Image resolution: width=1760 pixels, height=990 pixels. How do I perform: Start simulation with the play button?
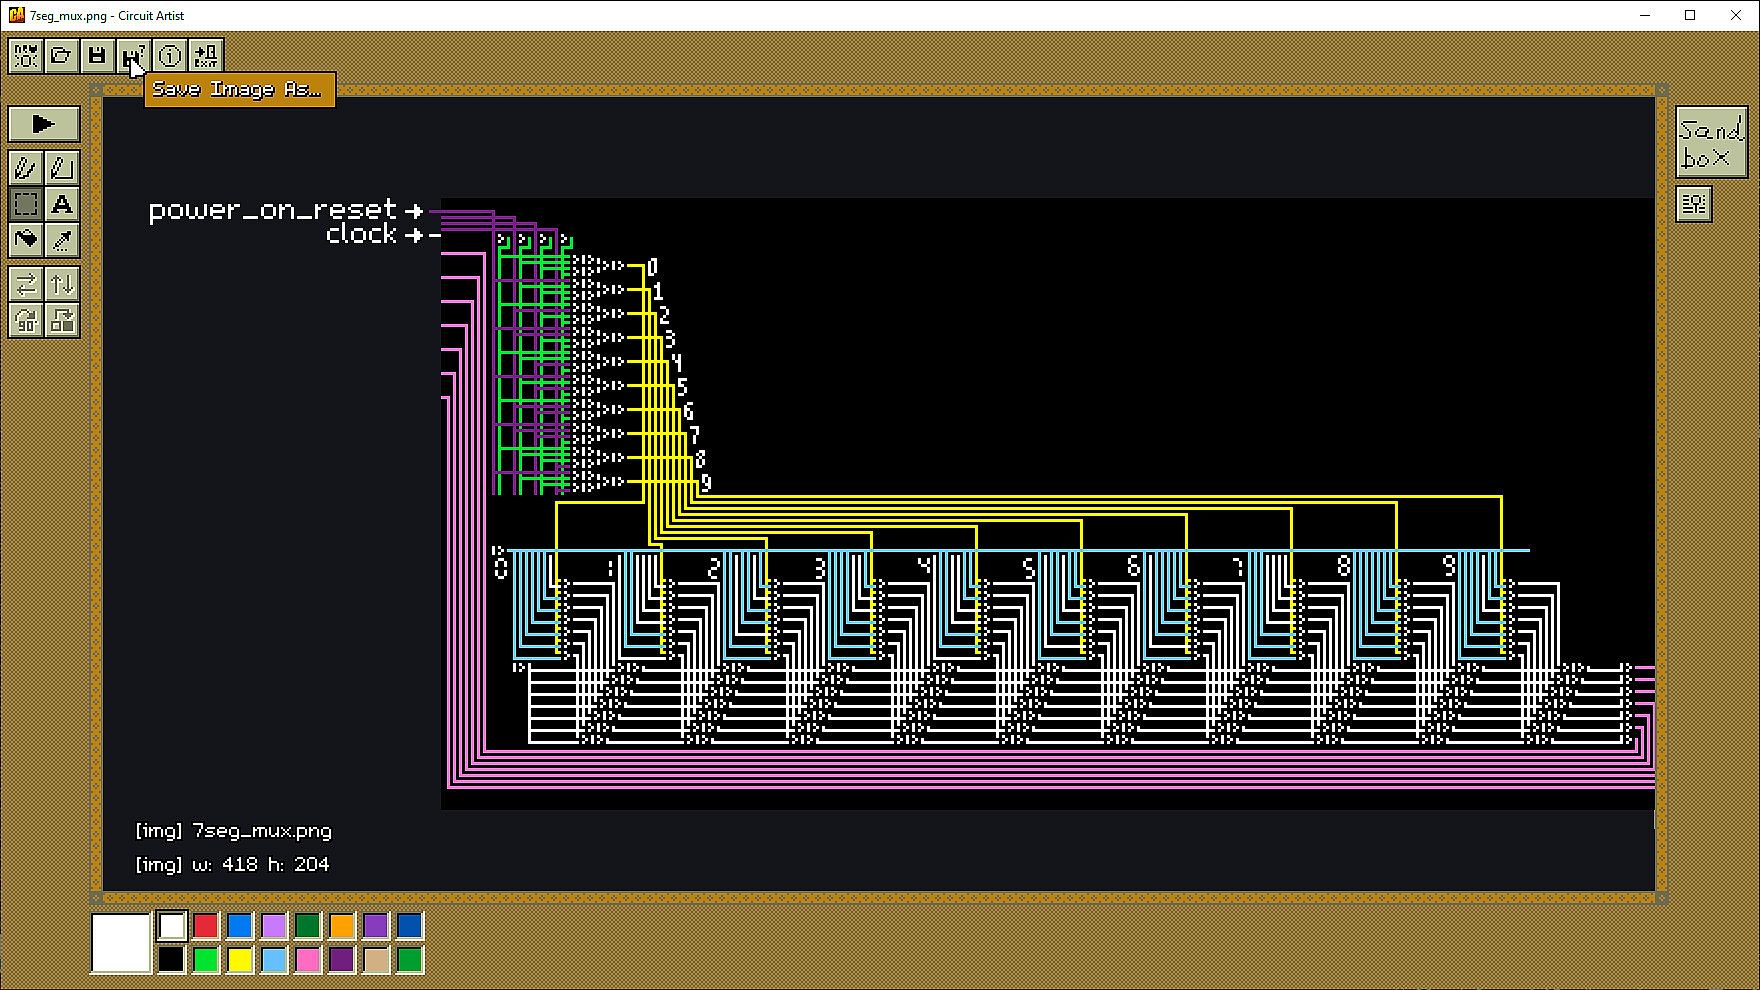(44, 124)
